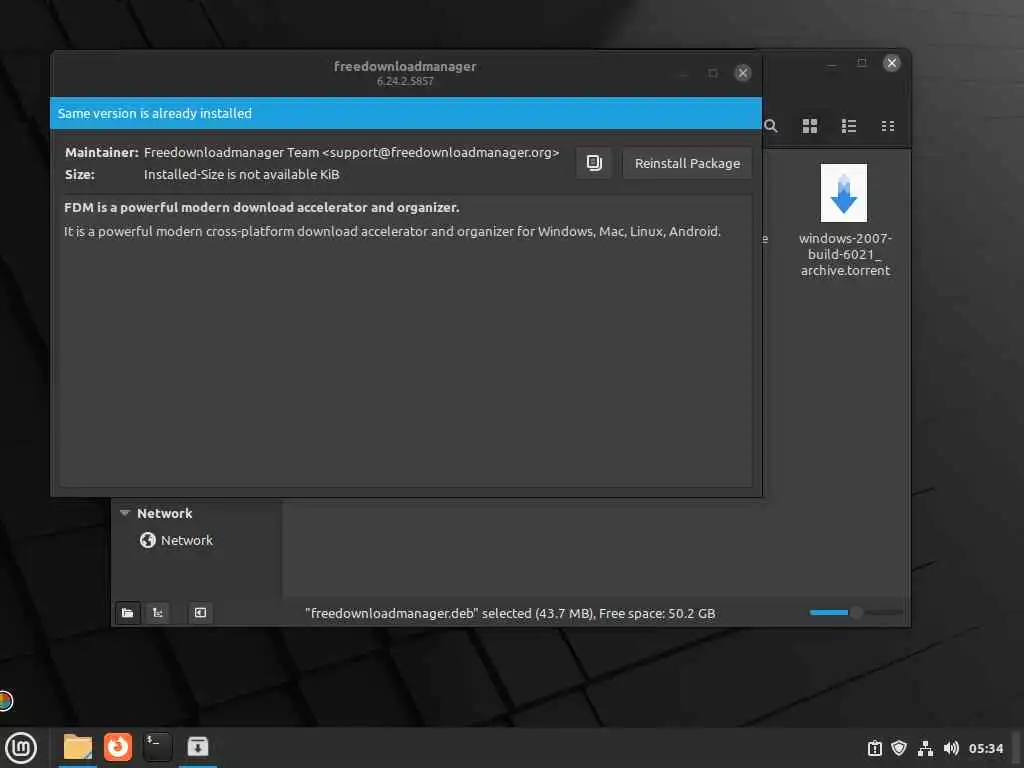Click the 'Same version is already installed' banner
This screenshot has width=1024, height=768.
click(406, 114)
